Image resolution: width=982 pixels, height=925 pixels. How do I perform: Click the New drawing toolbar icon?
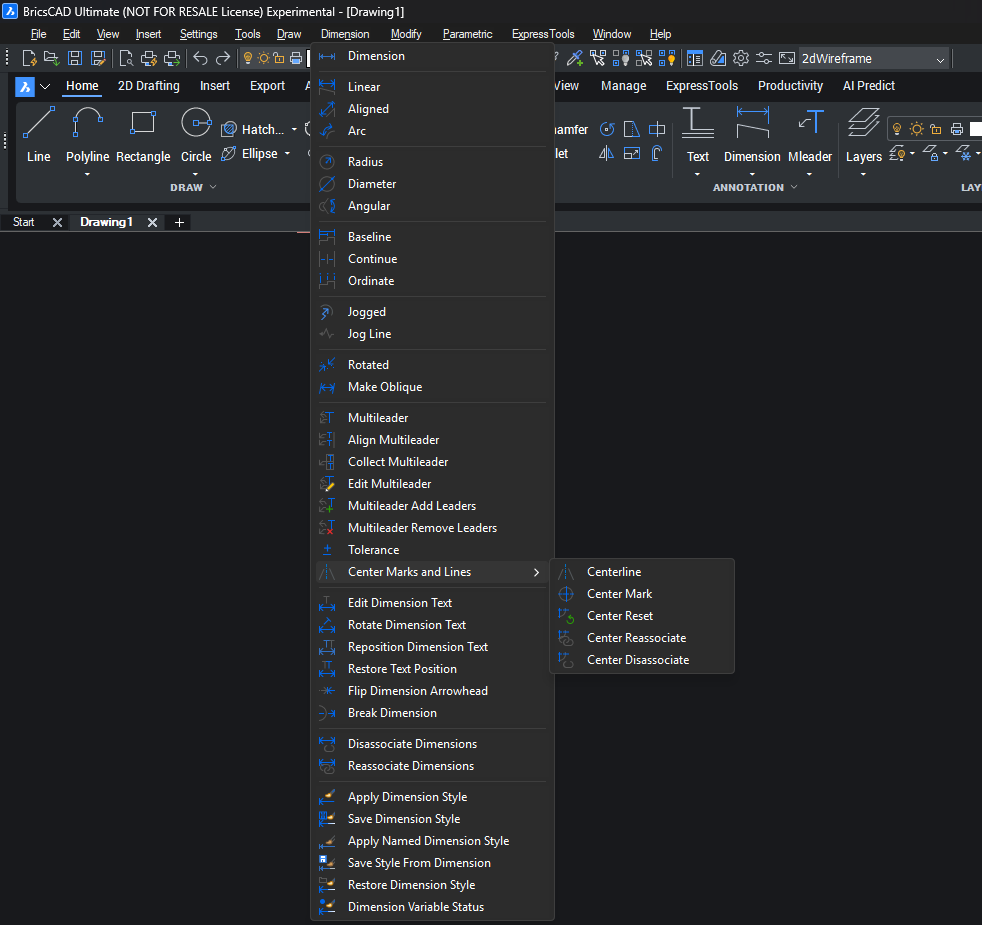[x=29, y=58]
